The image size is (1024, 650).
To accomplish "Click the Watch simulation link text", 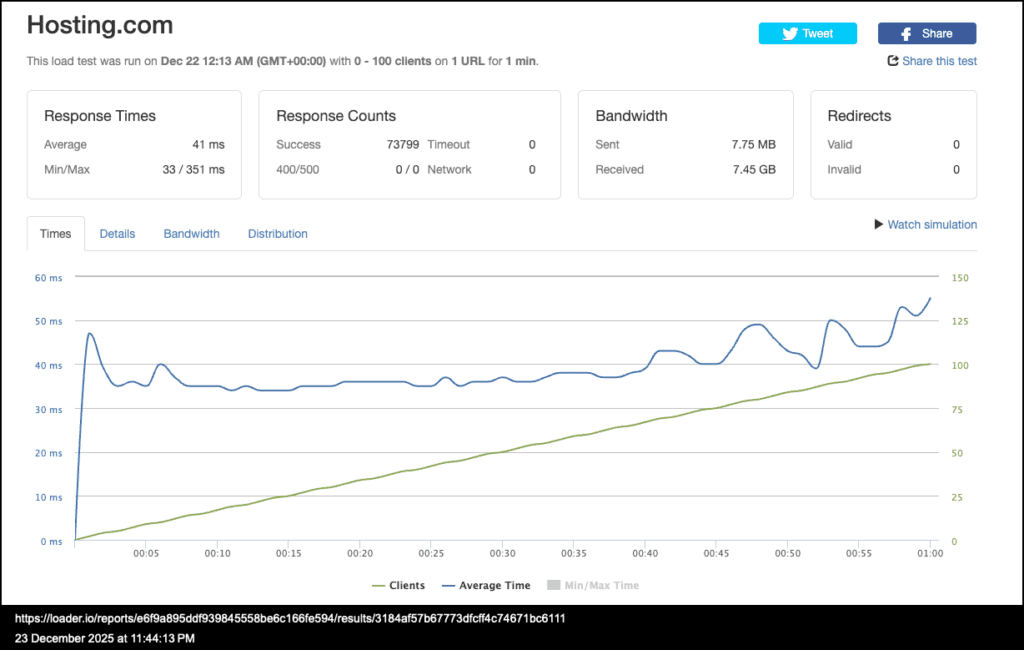I will pyautogui.click(x=932, y=225).
